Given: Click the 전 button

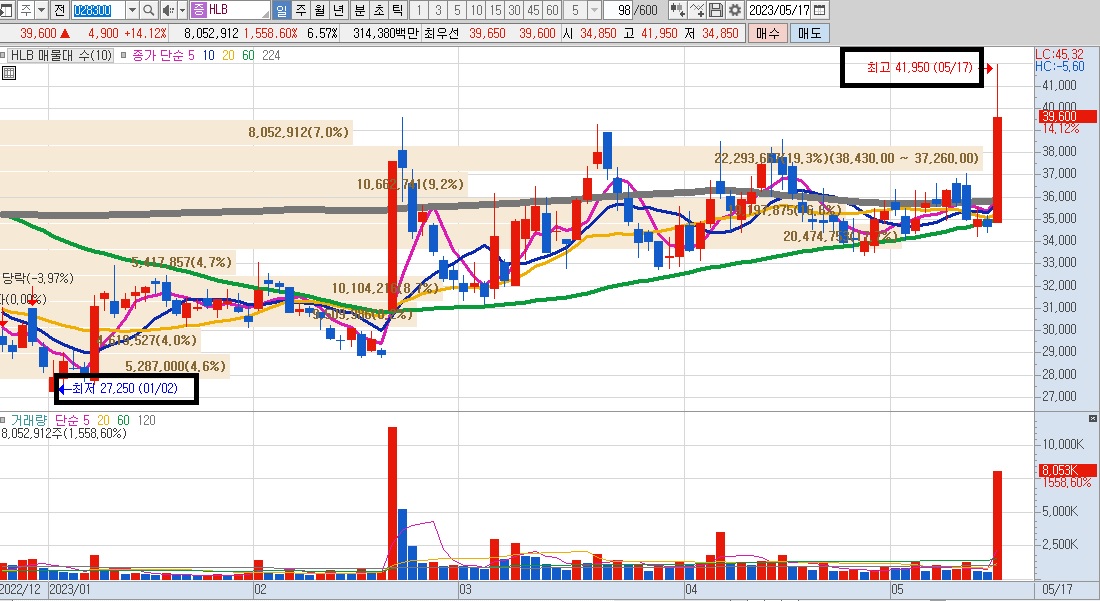Looking at the screenshot, I should 59,10.
